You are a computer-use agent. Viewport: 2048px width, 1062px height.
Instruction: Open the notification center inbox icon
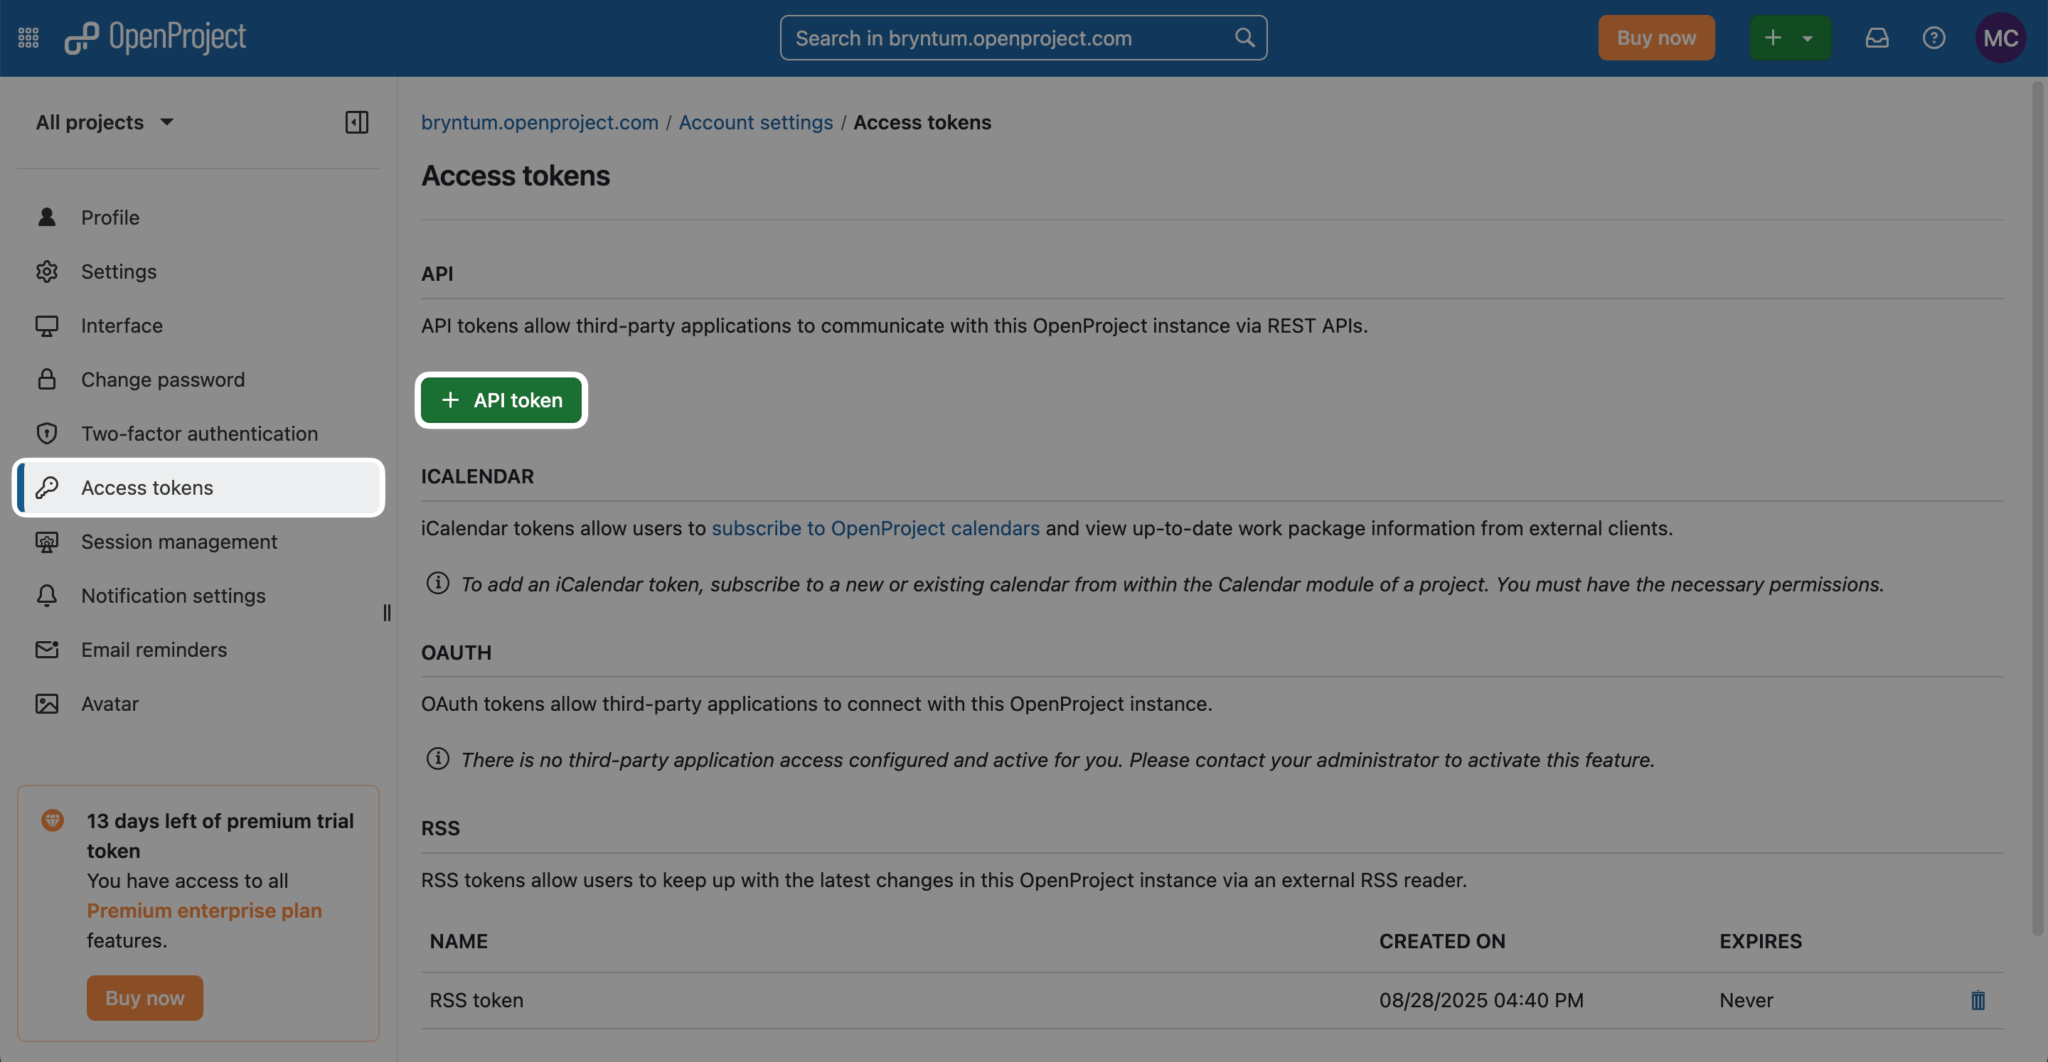1877,38
